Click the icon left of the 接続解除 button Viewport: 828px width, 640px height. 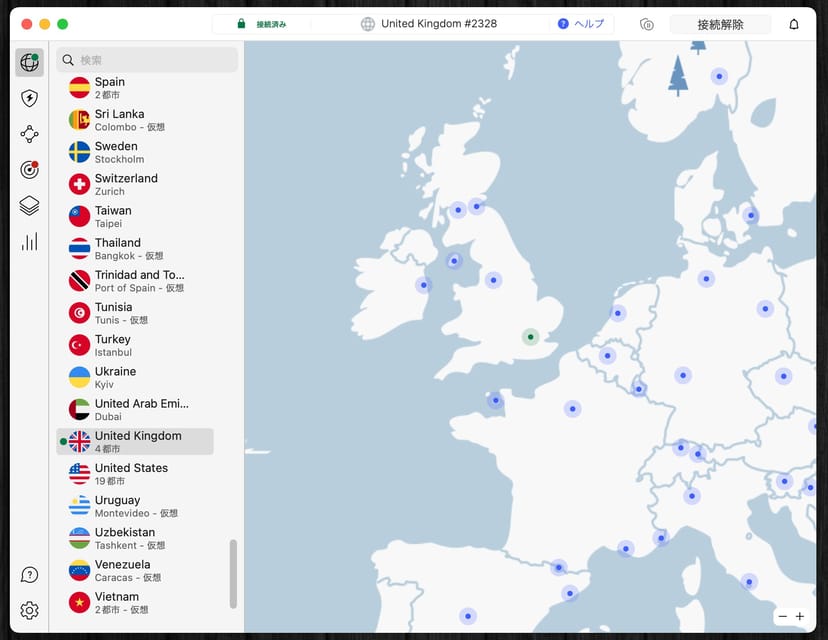(x=647, y=24)
